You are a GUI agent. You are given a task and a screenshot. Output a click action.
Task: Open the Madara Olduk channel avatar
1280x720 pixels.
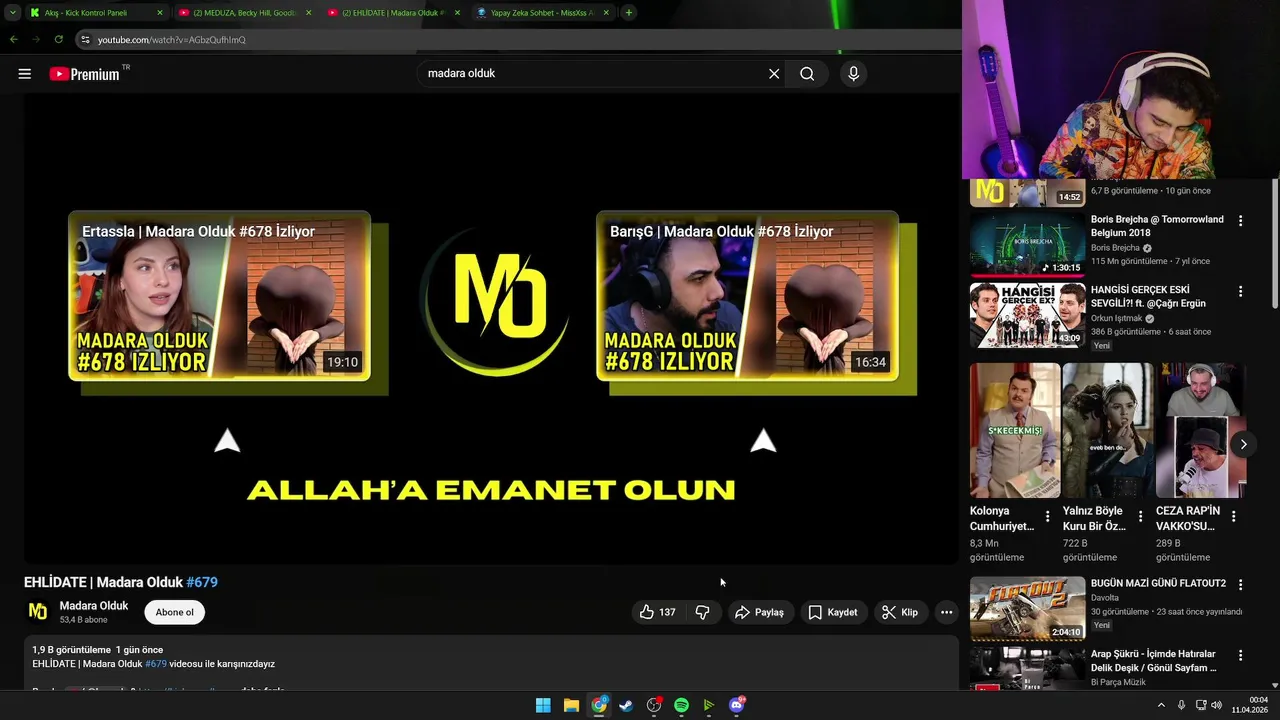[x=38, y=612]
